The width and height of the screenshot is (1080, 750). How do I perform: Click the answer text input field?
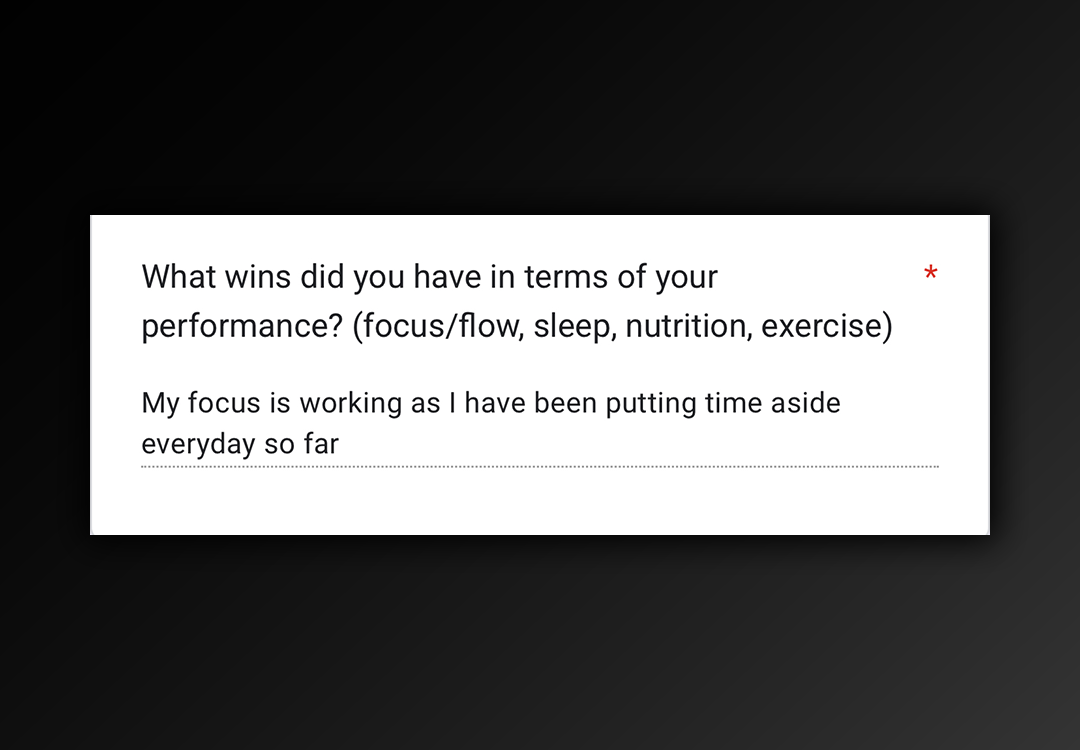[540, 423]
